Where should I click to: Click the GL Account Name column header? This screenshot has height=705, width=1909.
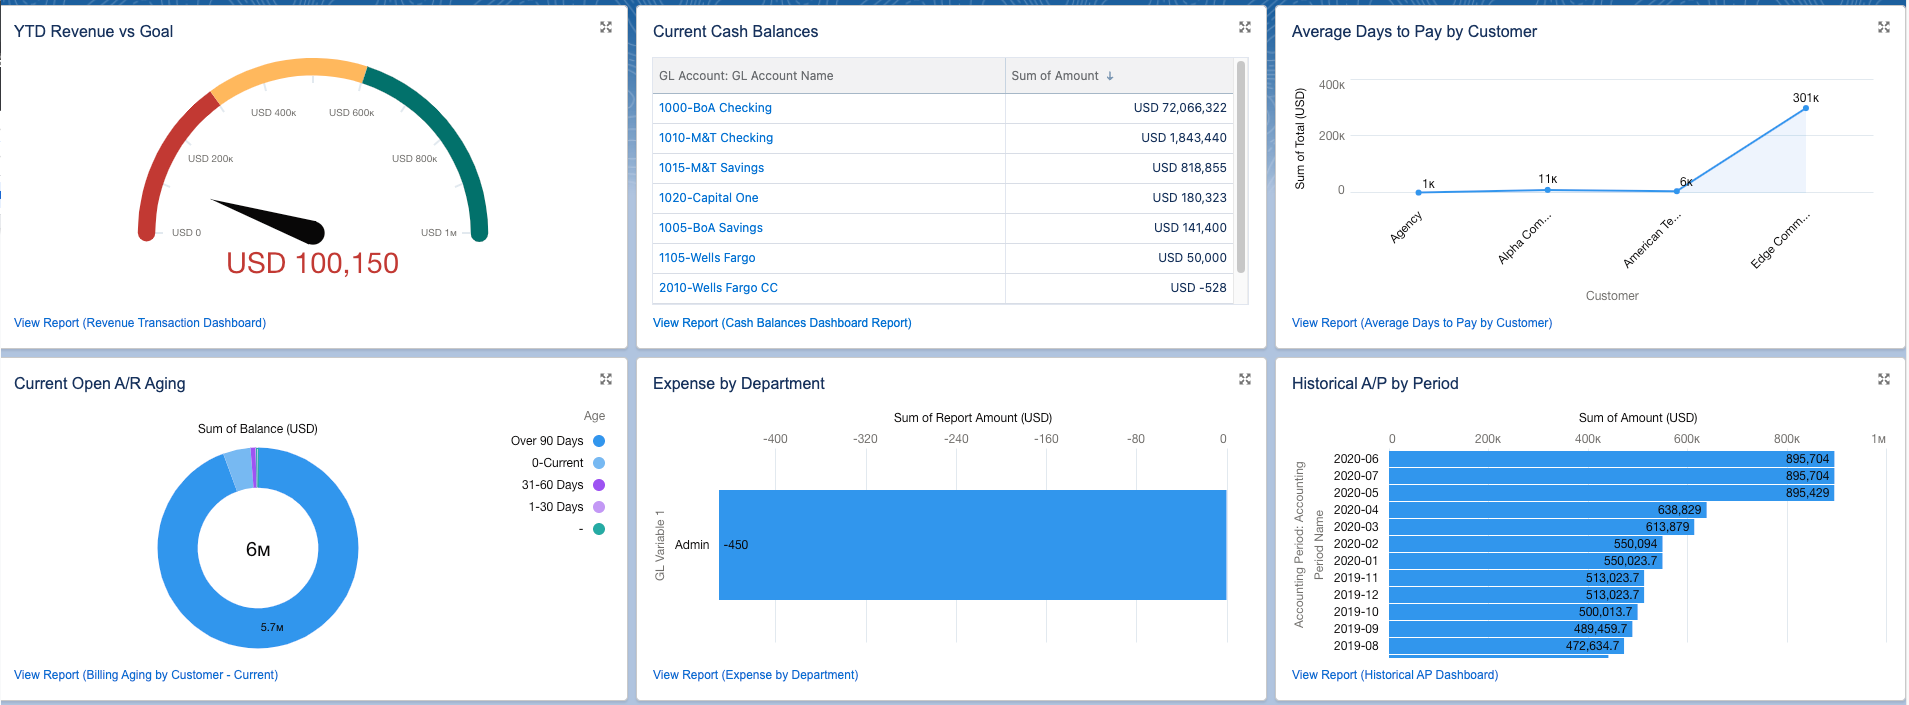(745, 76)
